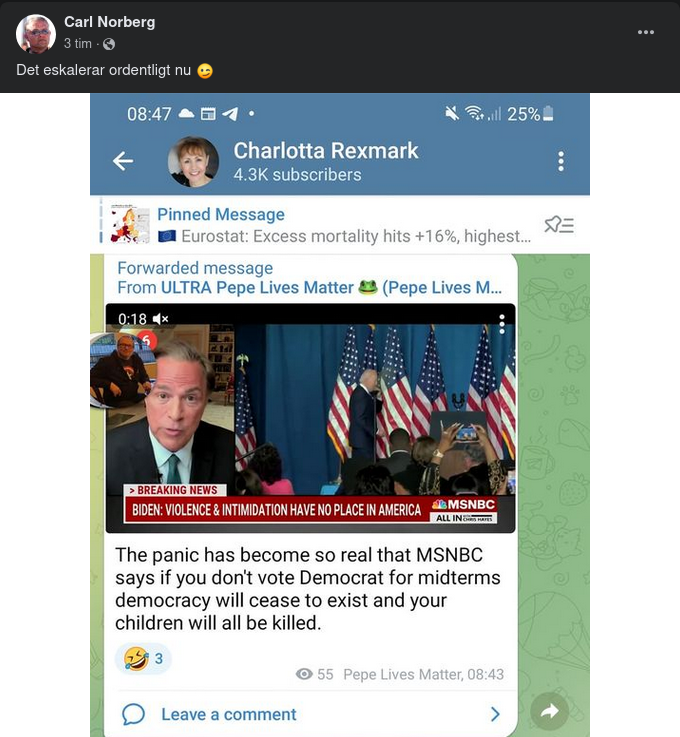Click the pinned messages list icon
Screen dimensions: 680x737
[x=559, y=225]
